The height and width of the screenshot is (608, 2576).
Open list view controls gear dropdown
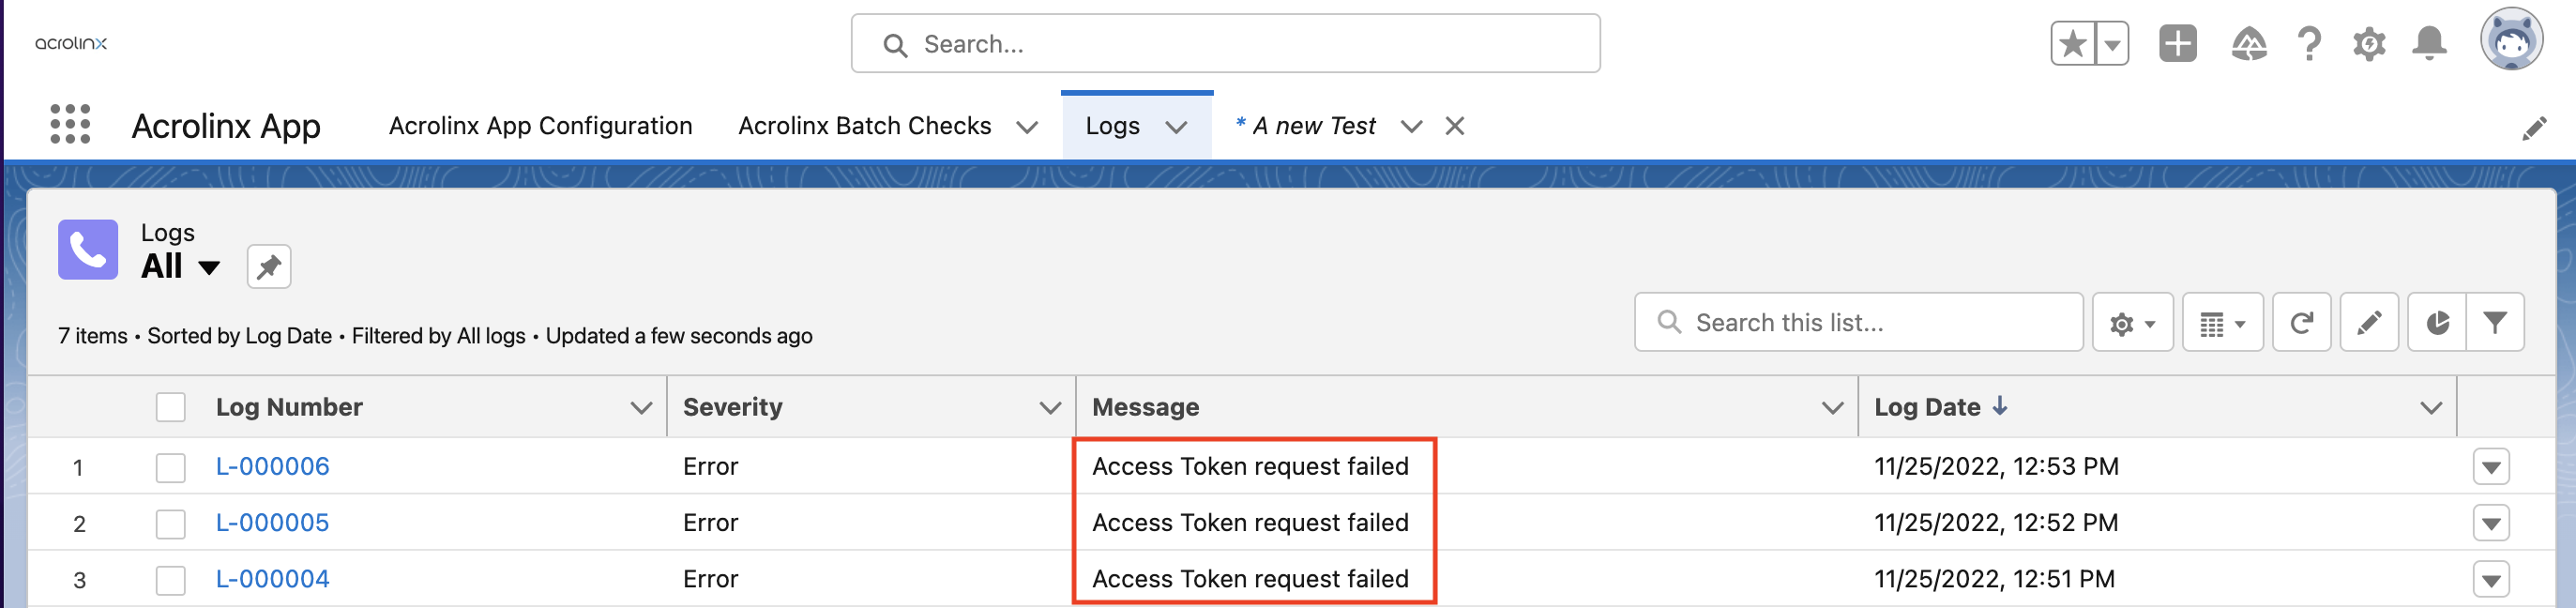2133,323
